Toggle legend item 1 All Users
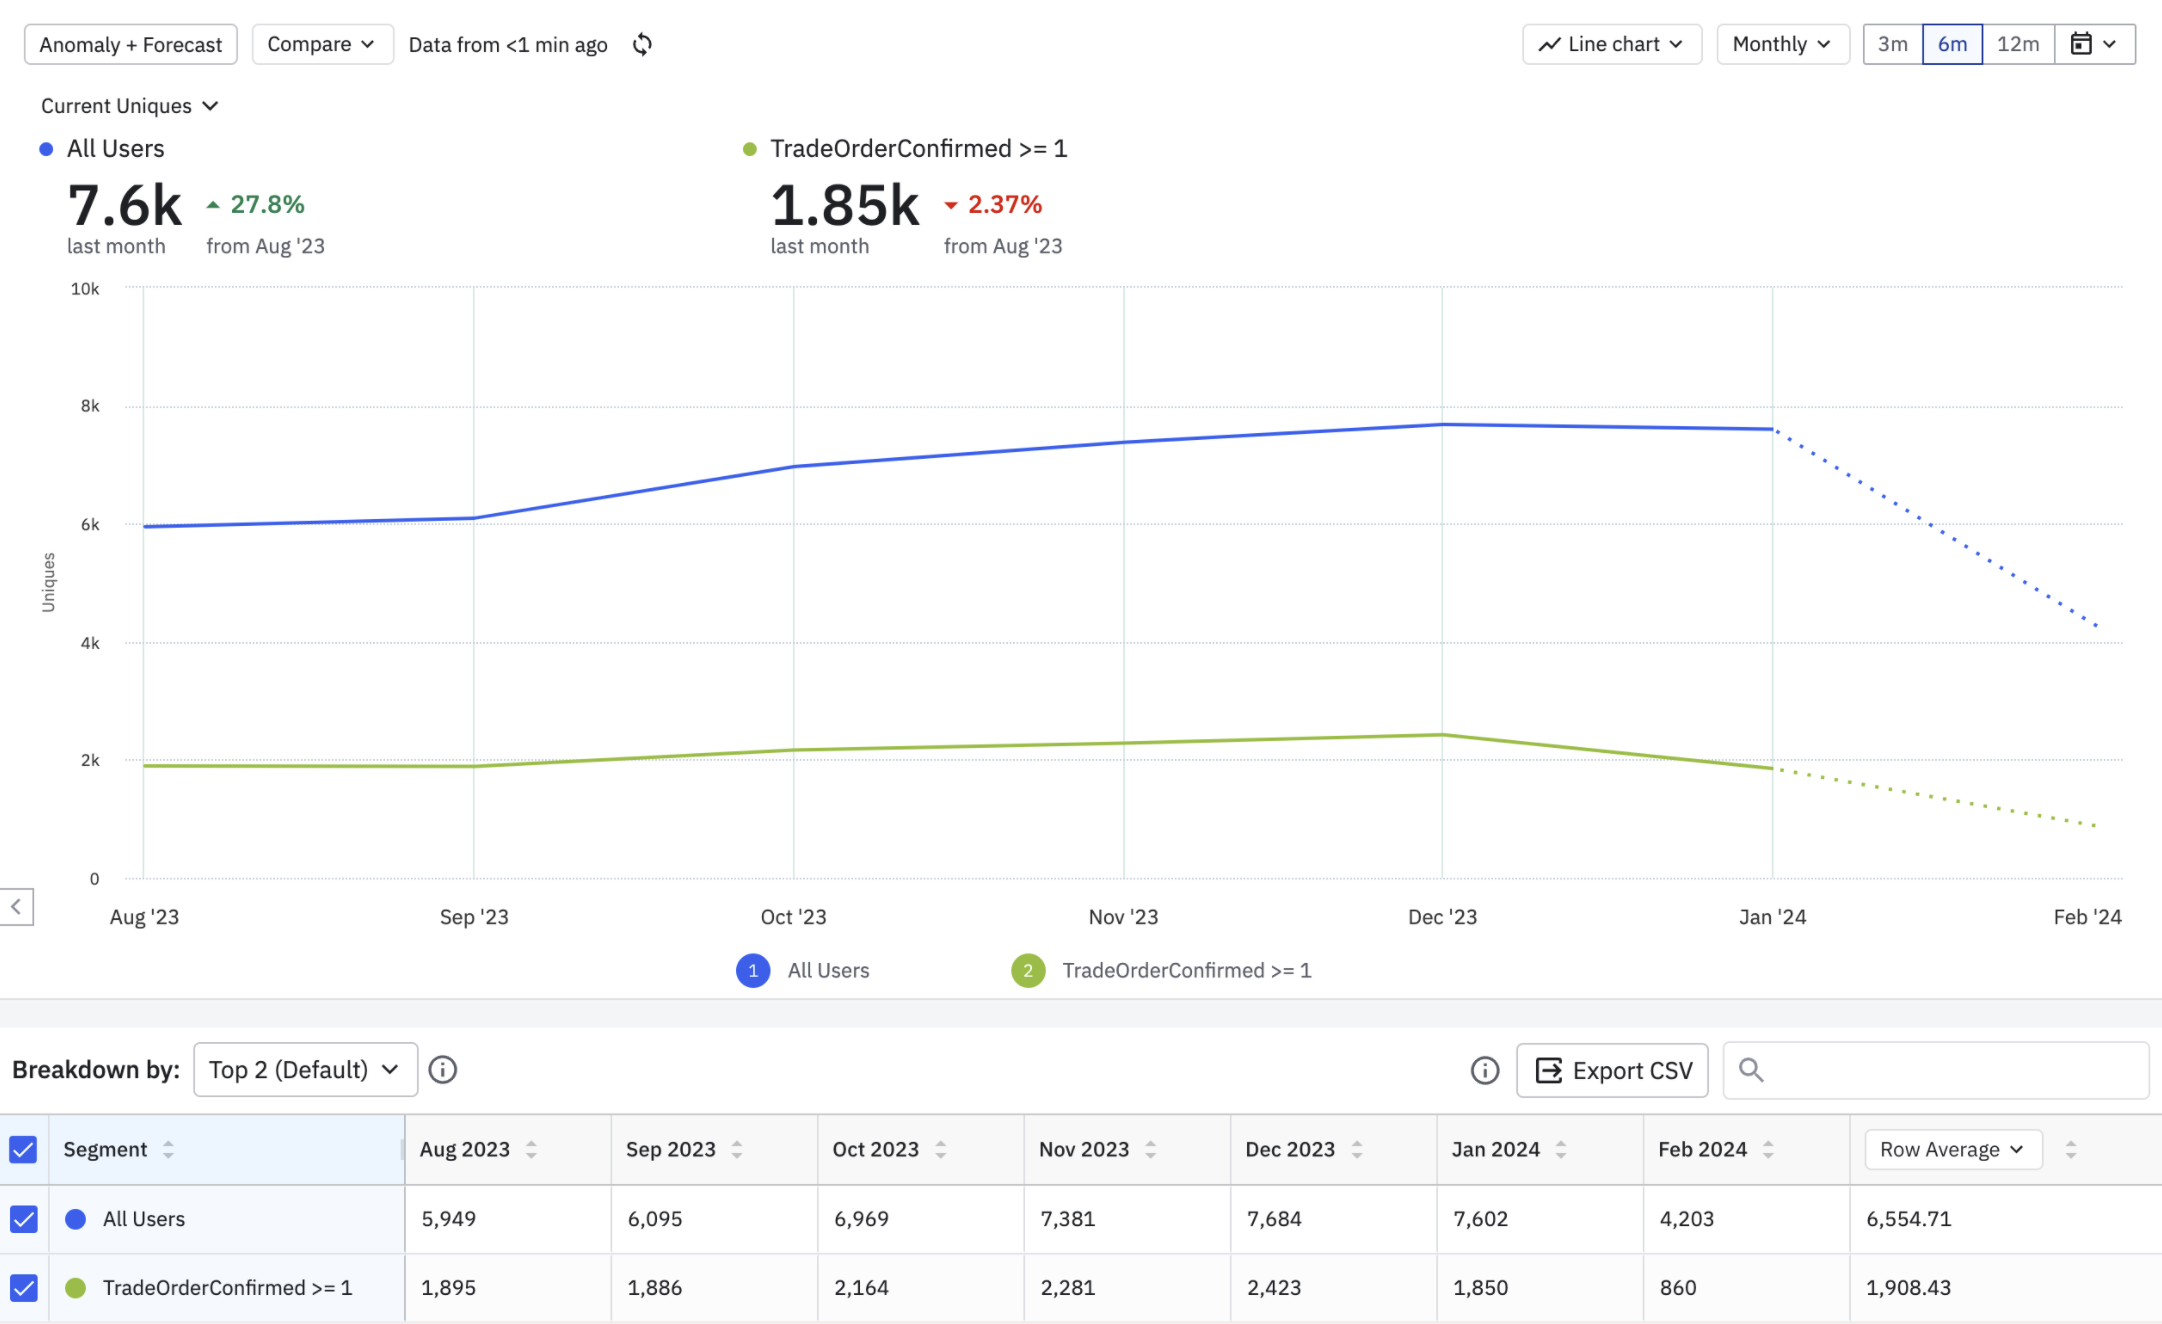 [803, 971]
